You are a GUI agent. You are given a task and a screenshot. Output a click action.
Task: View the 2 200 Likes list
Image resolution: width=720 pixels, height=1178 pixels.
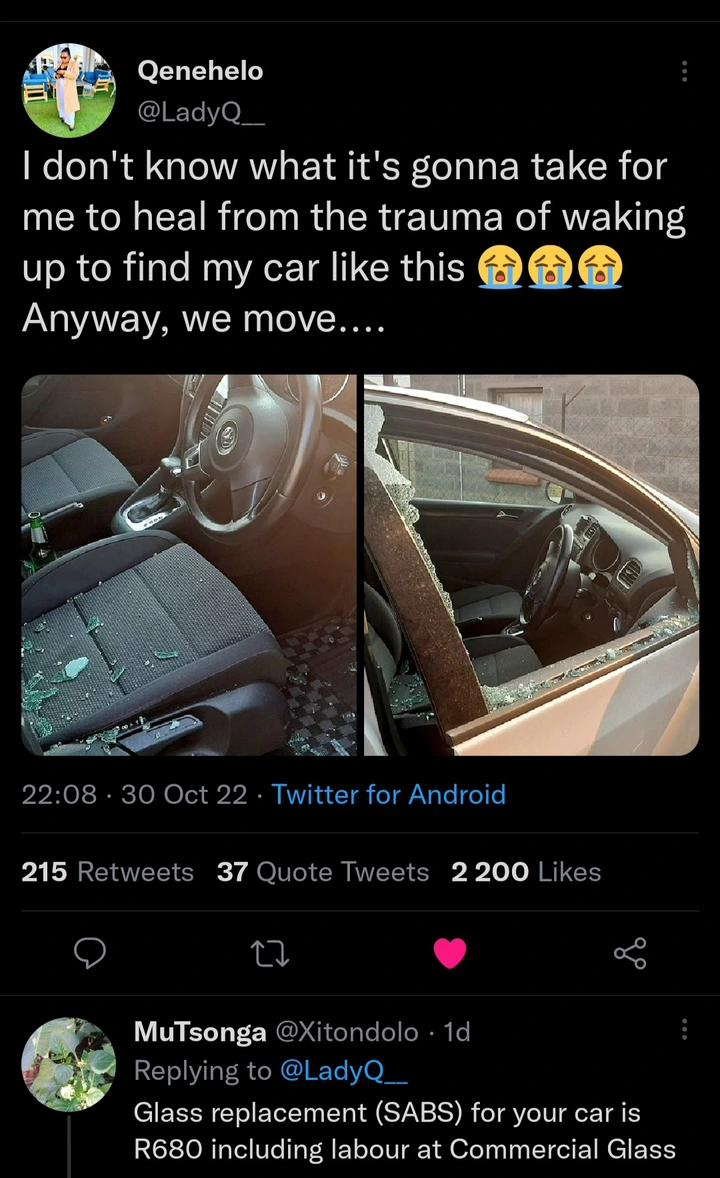coord(526,871)
